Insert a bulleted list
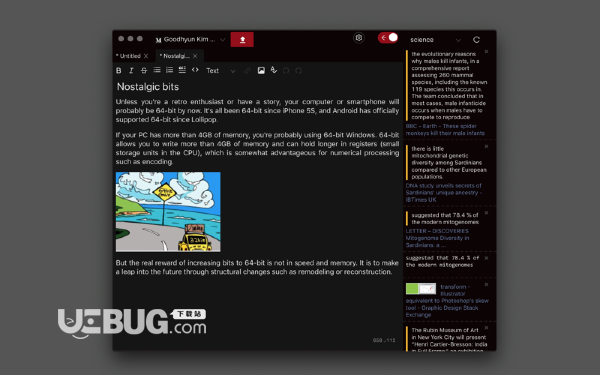This screenshot has width=600, height=375. pyautogui.click(x=157, y=70)
